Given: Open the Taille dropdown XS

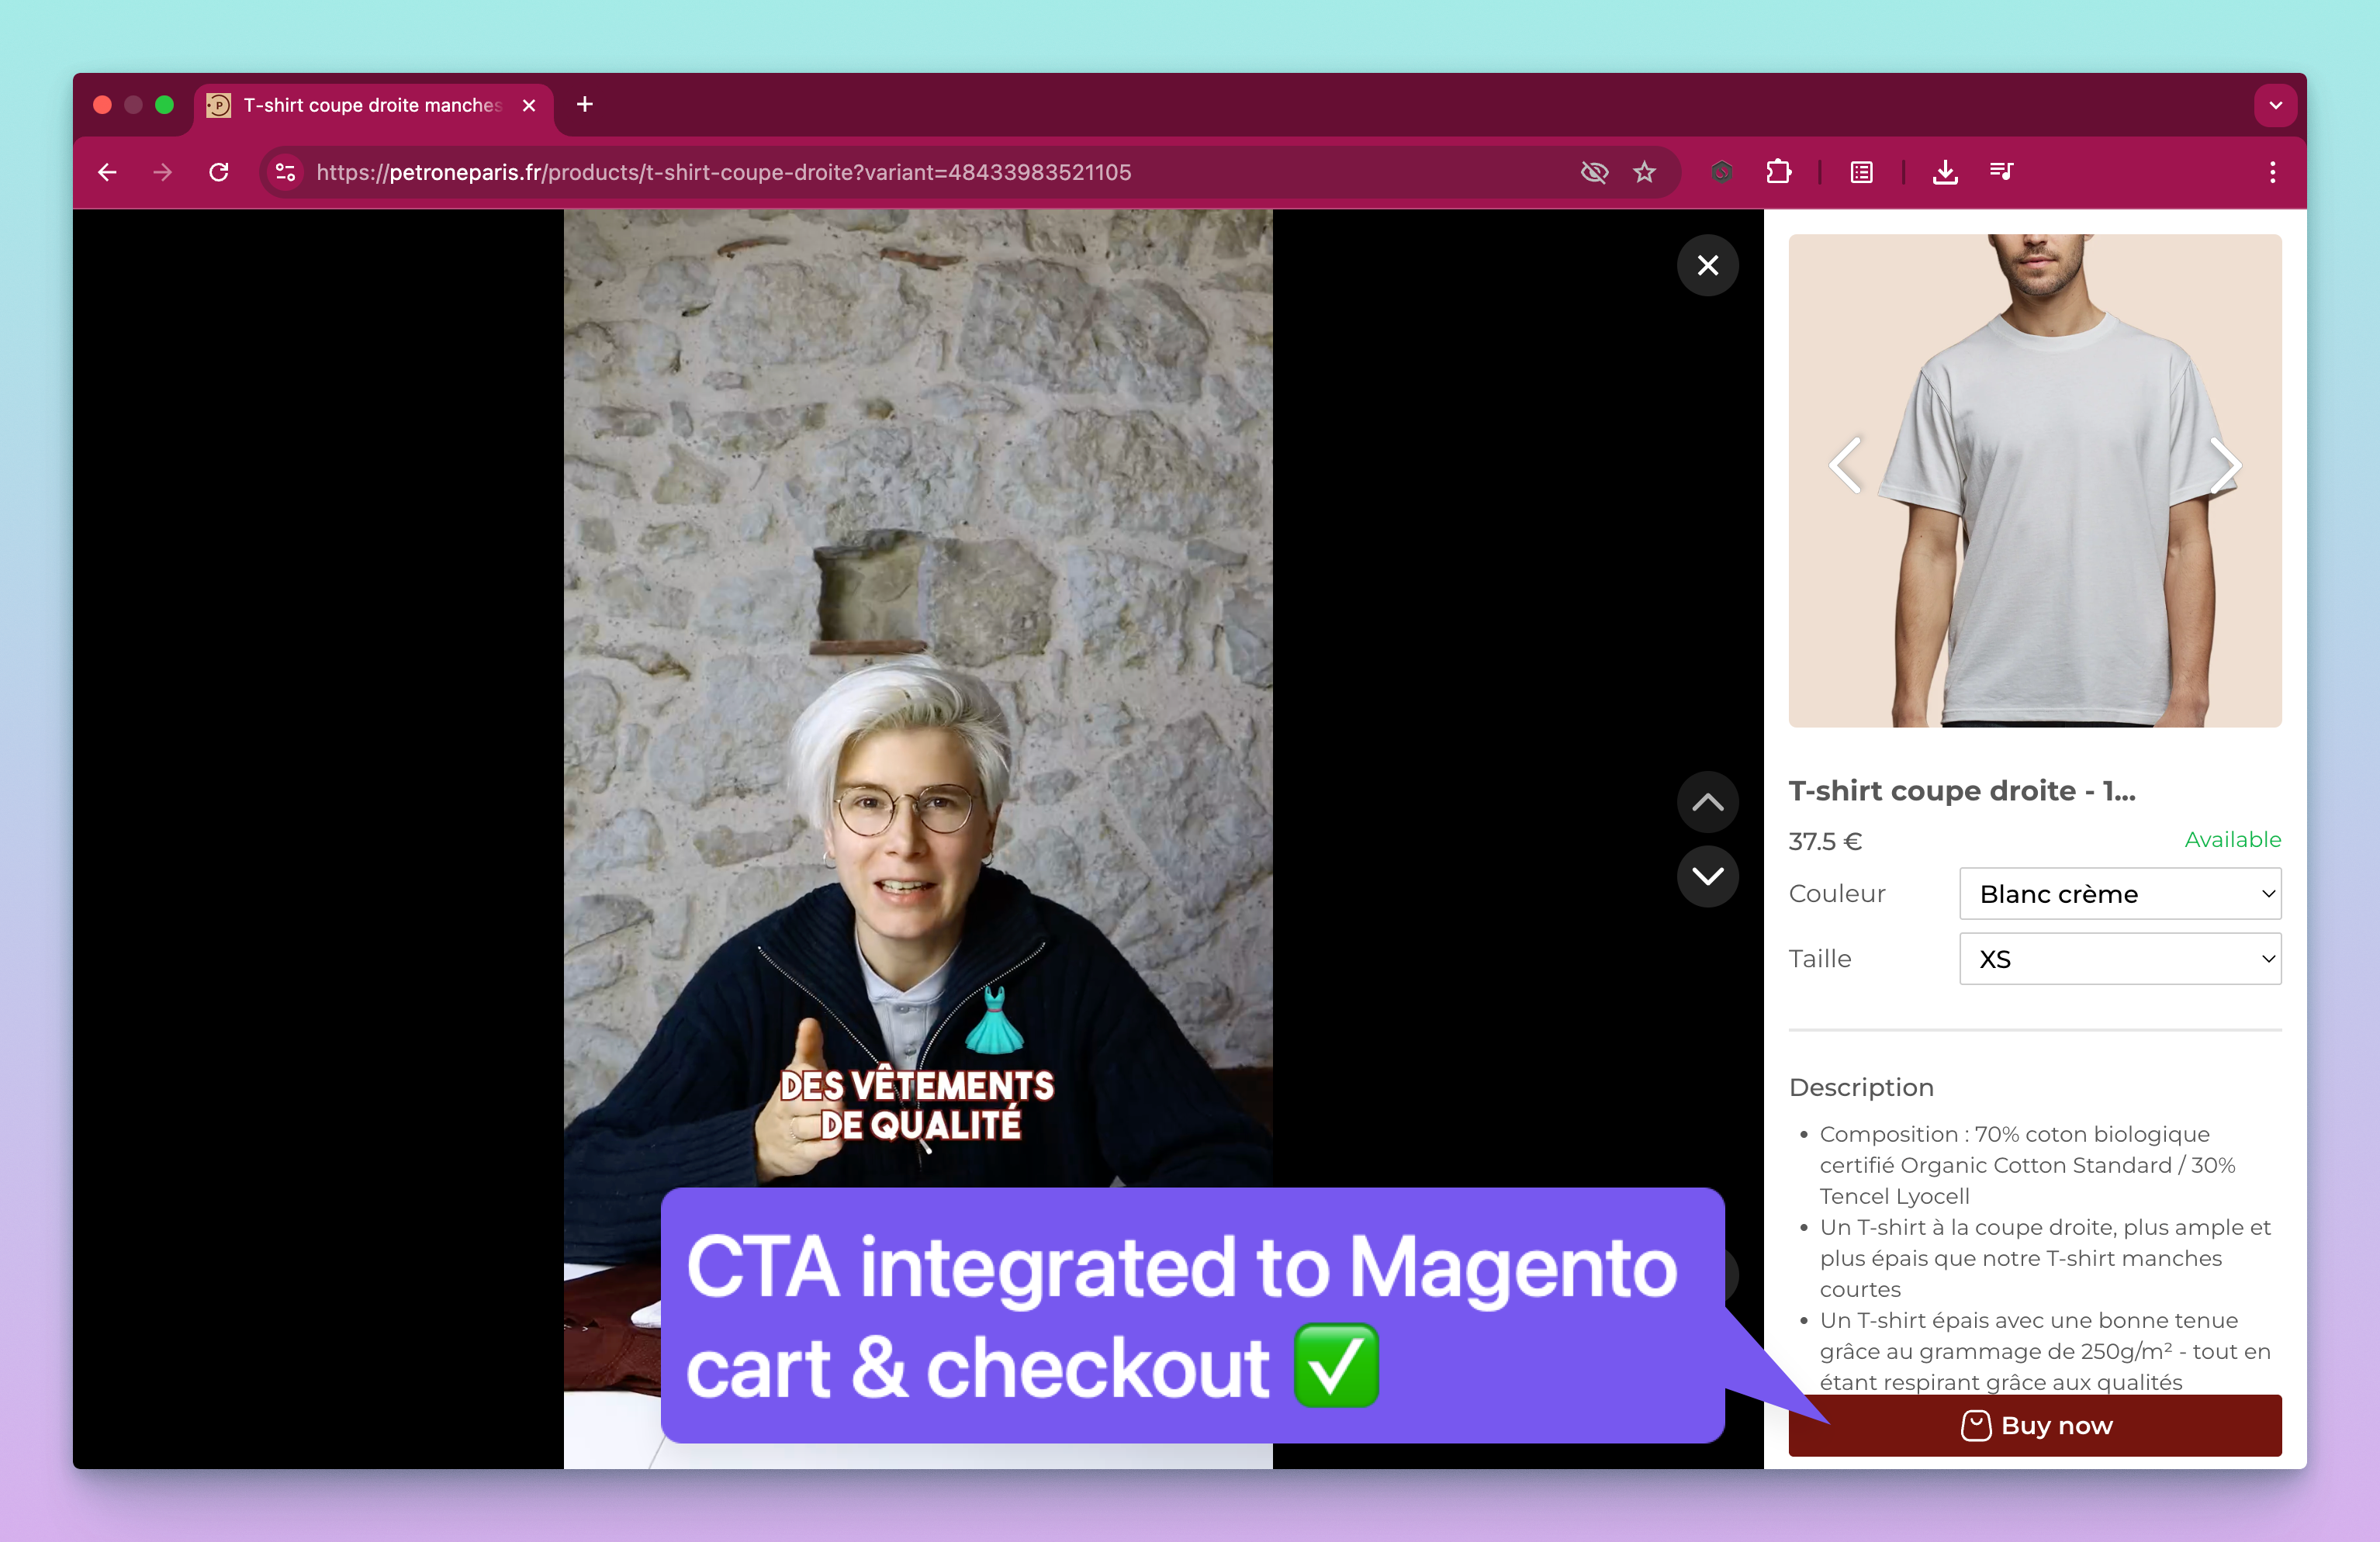Looking at the screenshot, I should (x=2120, y=958).
